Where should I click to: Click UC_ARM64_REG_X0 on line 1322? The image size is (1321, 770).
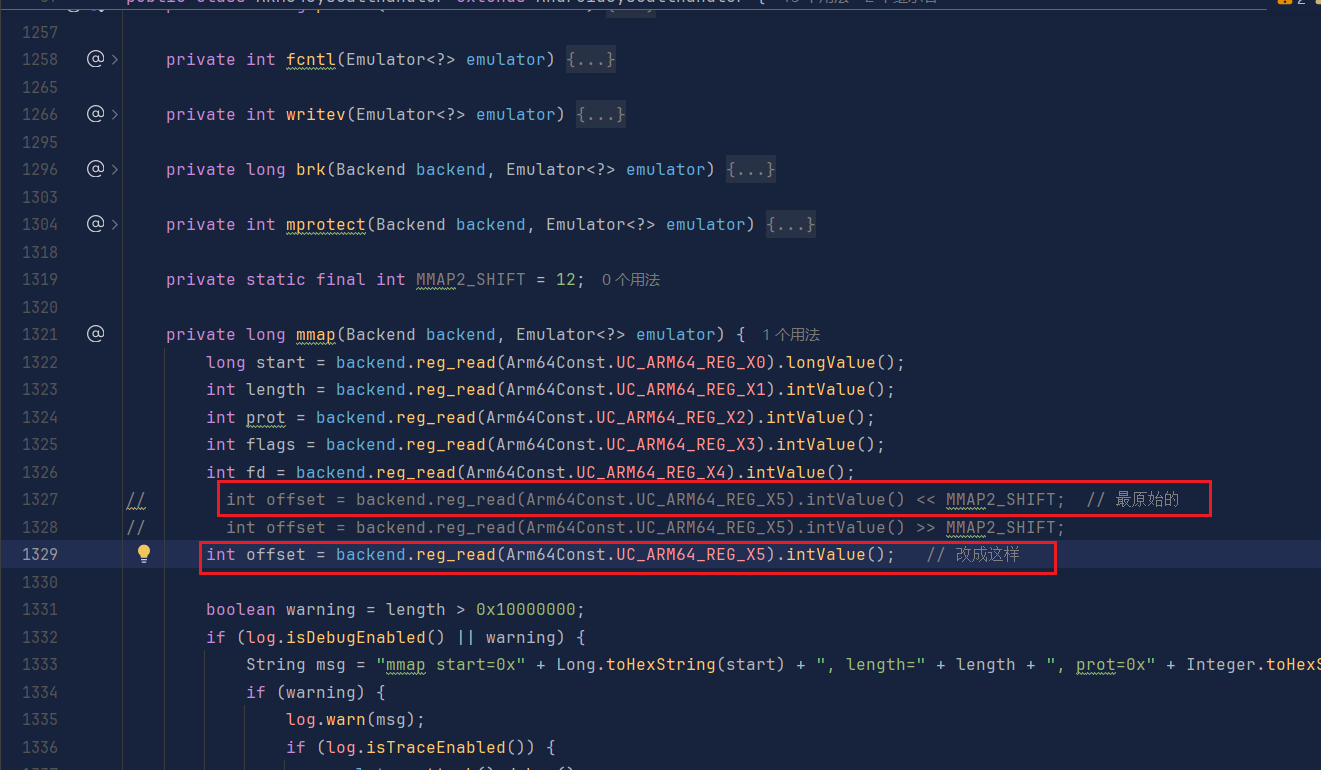(x=691, y=362)
